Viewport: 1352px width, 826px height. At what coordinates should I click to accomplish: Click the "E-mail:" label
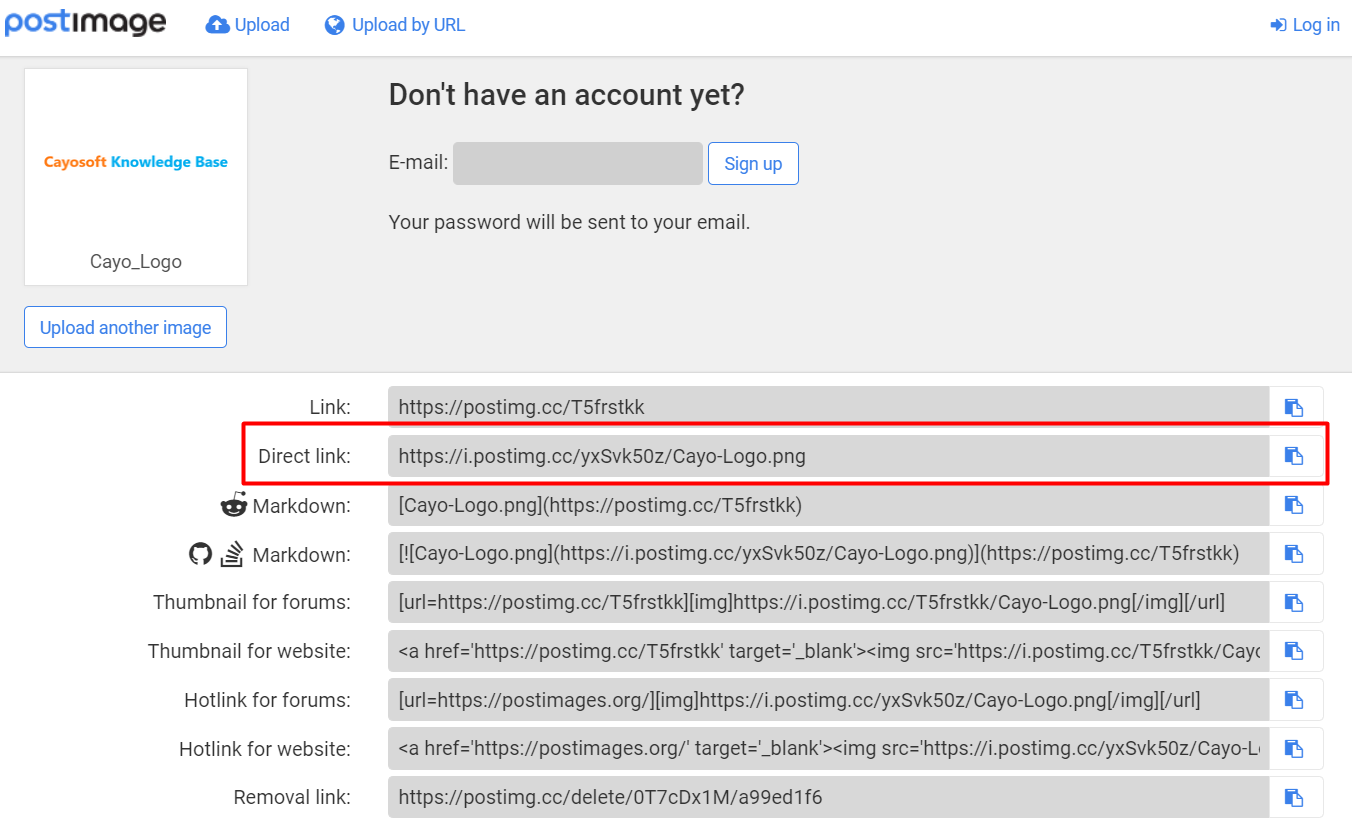(x=418, y=162)
